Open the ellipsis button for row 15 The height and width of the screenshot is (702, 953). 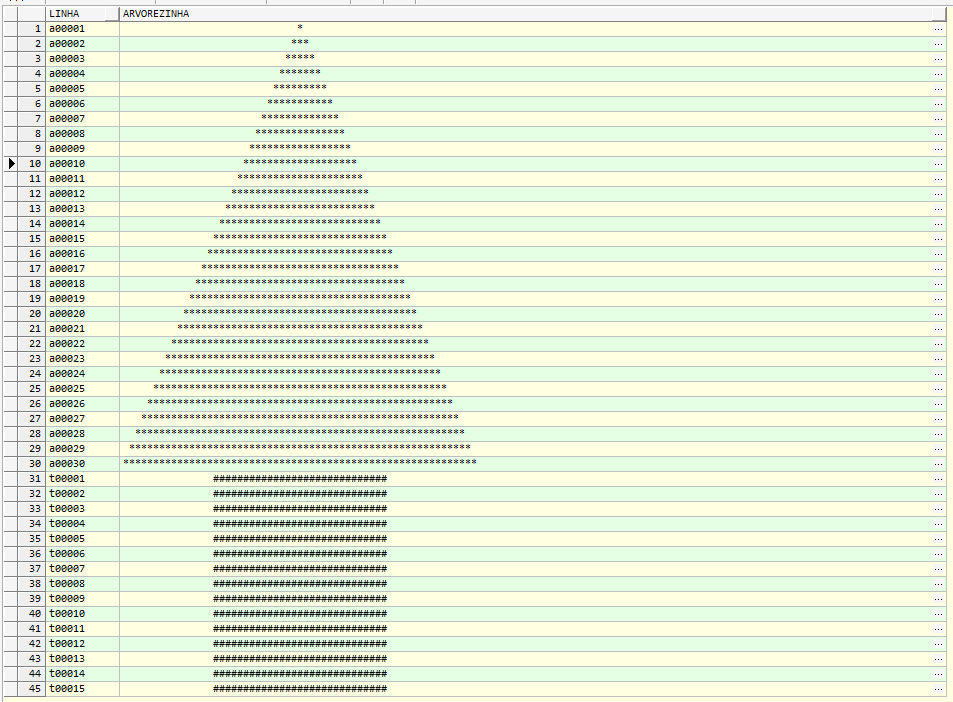point(937,239)
